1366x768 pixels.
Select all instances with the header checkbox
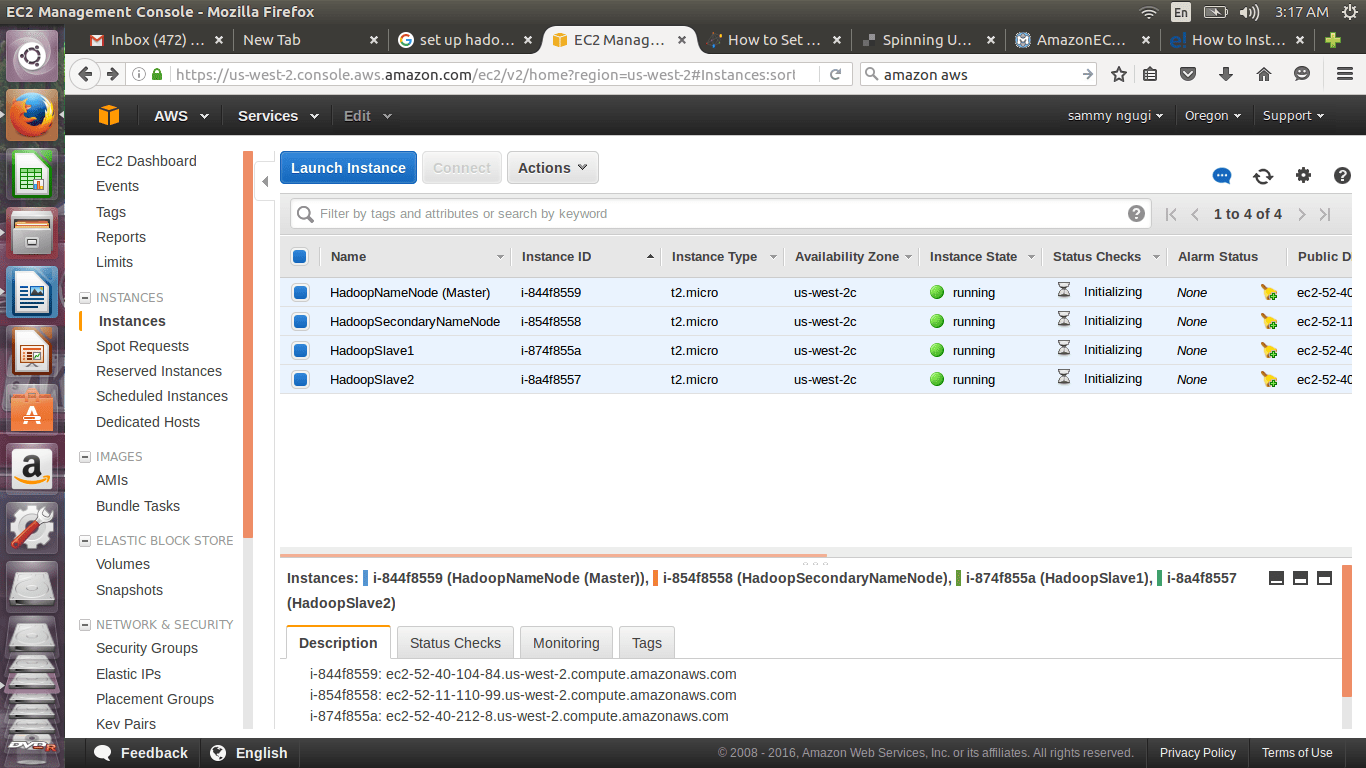pos(299,256)
